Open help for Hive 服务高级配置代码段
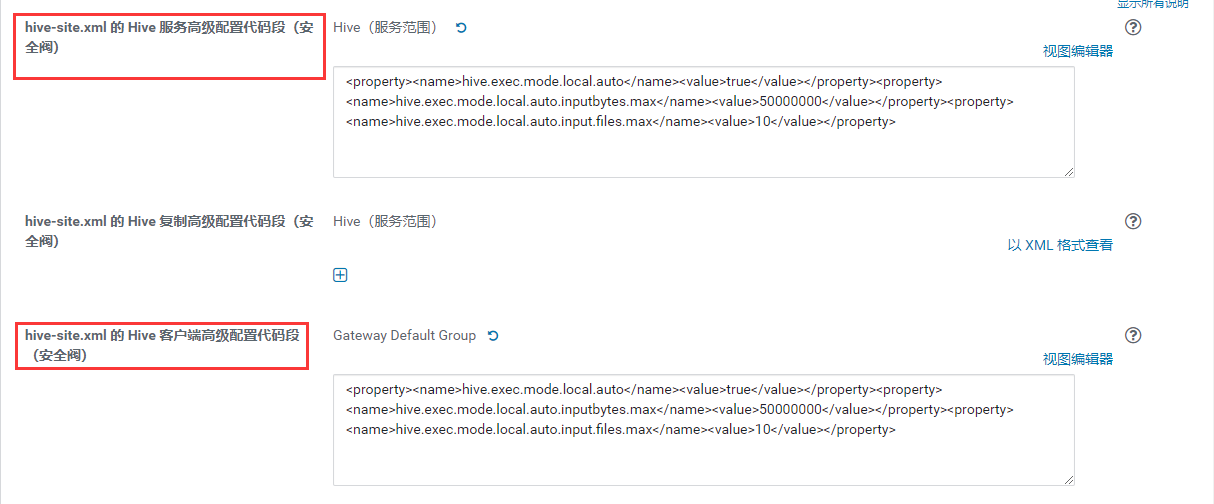 point(1133,27)
